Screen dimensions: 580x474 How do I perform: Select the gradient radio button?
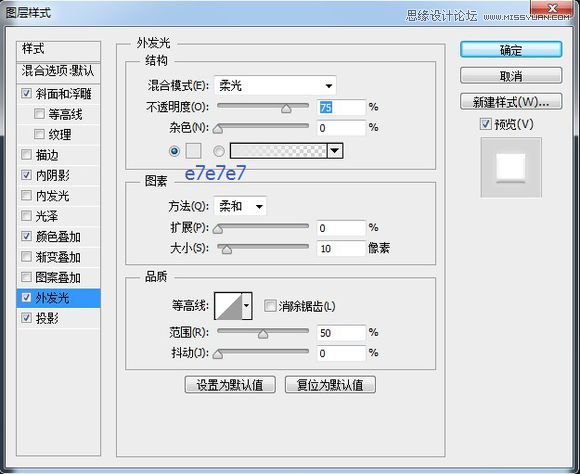219,151
